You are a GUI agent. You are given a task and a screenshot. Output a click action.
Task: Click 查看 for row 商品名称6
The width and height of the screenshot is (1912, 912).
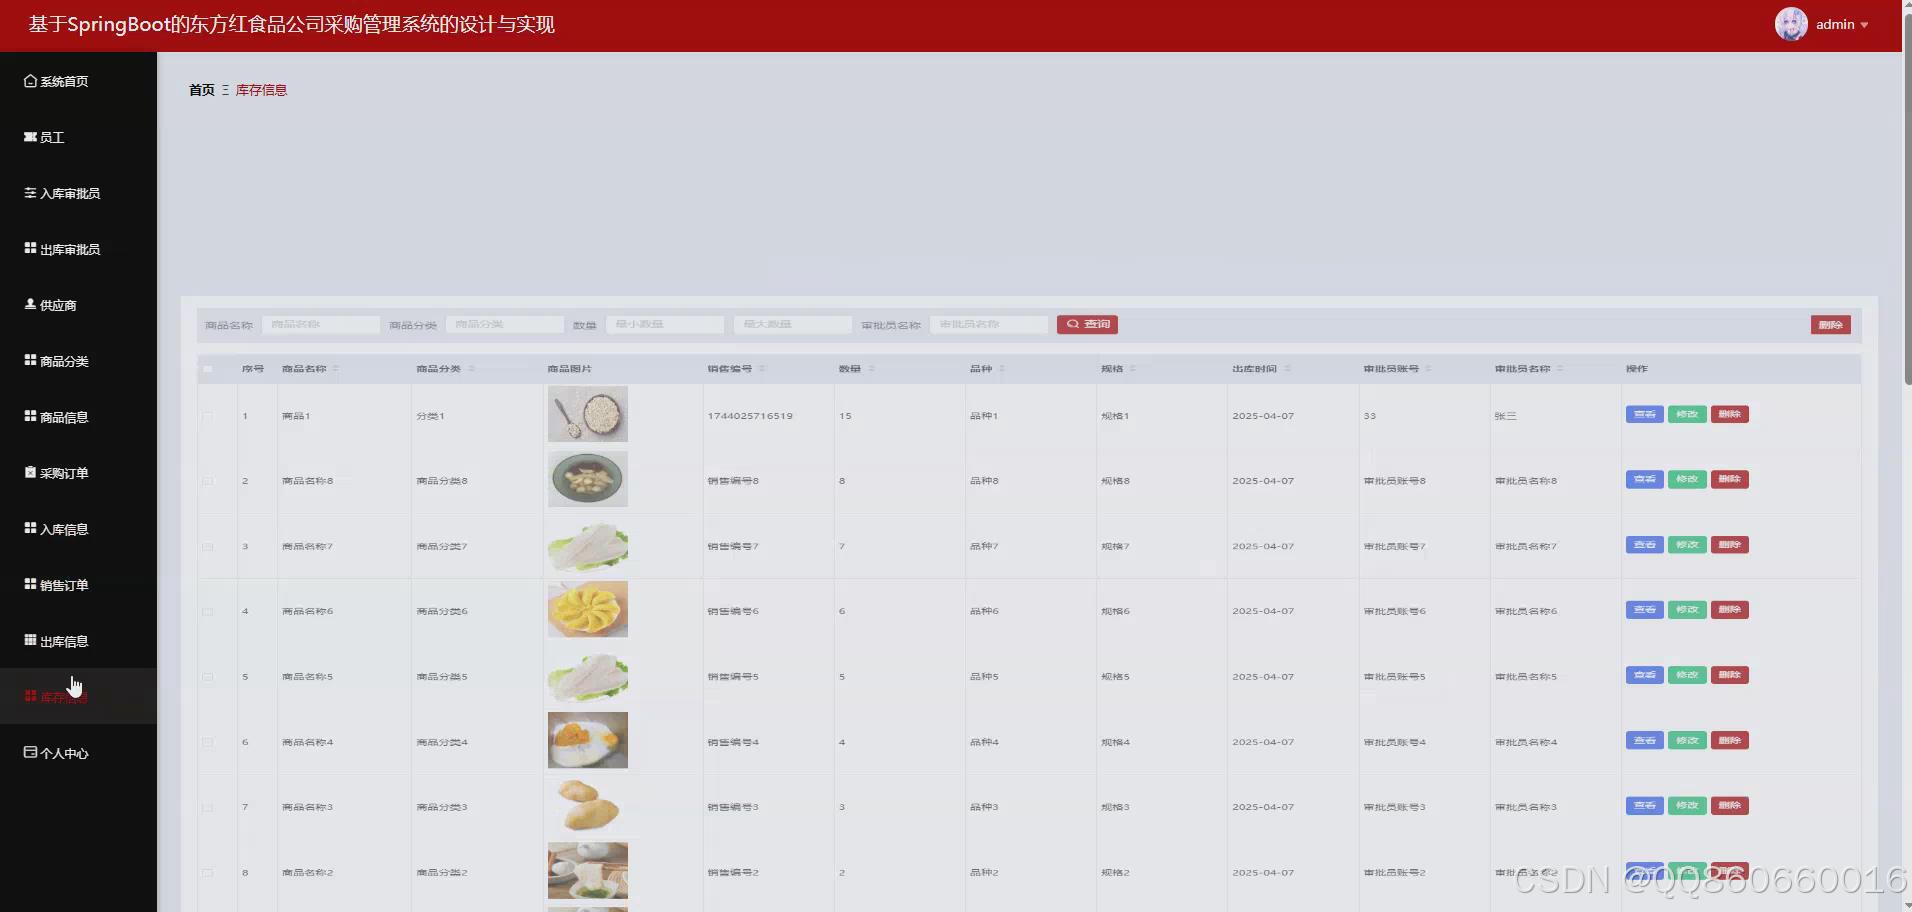point(1644,610)
